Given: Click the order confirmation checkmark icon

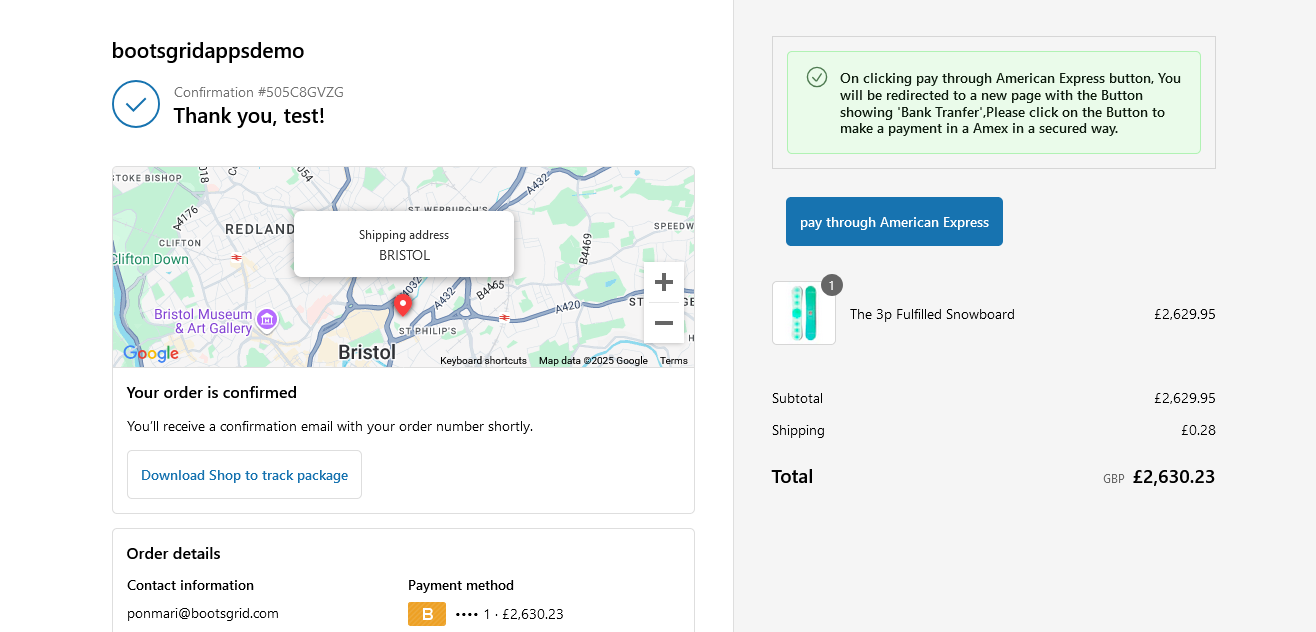Looking at the screenshot, I should coord(136,104).
